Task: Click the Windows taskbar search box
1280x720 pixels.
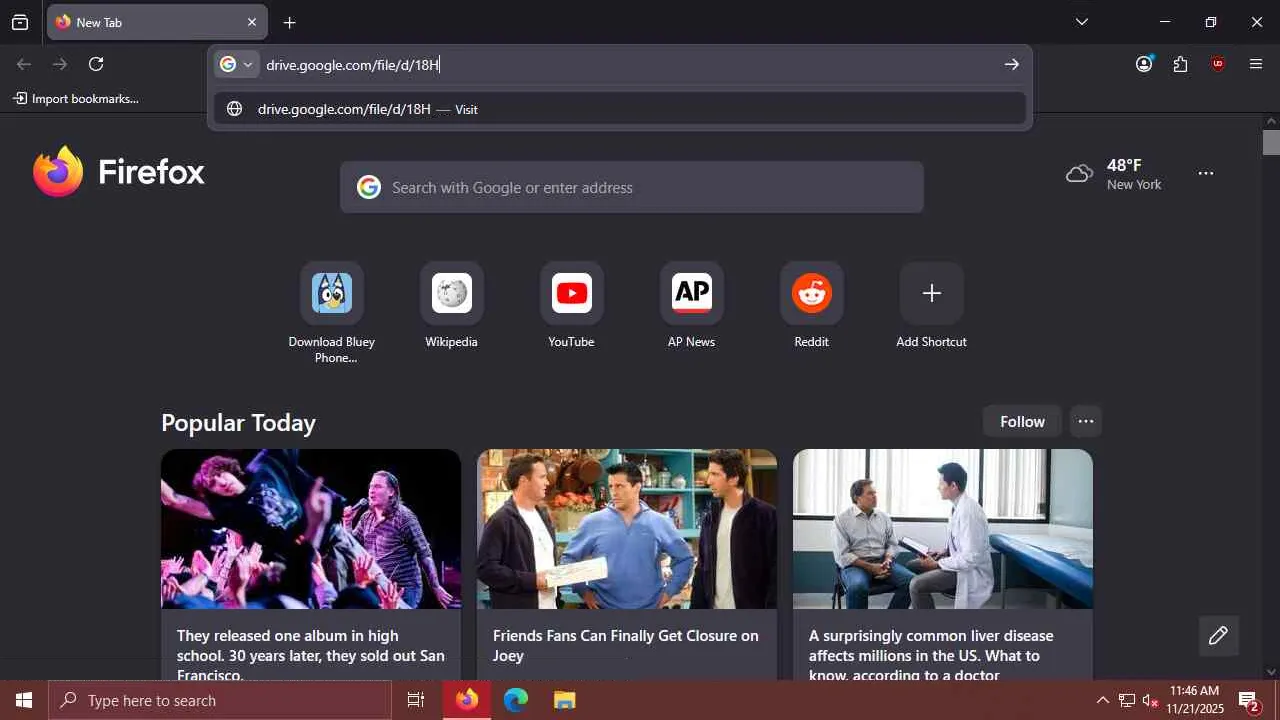Action: coord(220,700)
